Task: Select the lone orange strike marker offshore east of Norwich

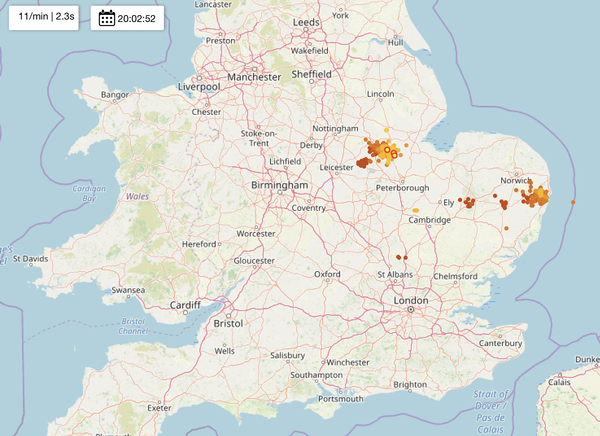Action: click(x=573, y=202)
